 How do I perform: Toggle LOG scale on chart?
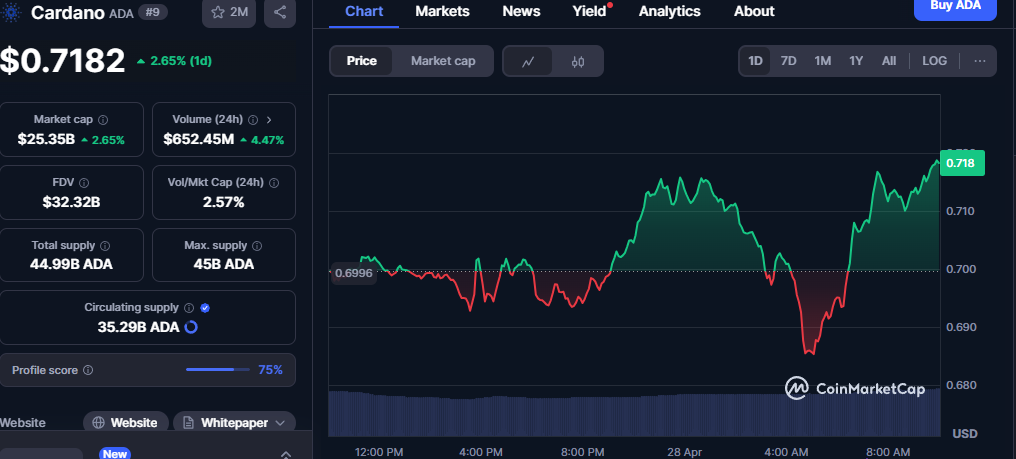click(934, 61)
